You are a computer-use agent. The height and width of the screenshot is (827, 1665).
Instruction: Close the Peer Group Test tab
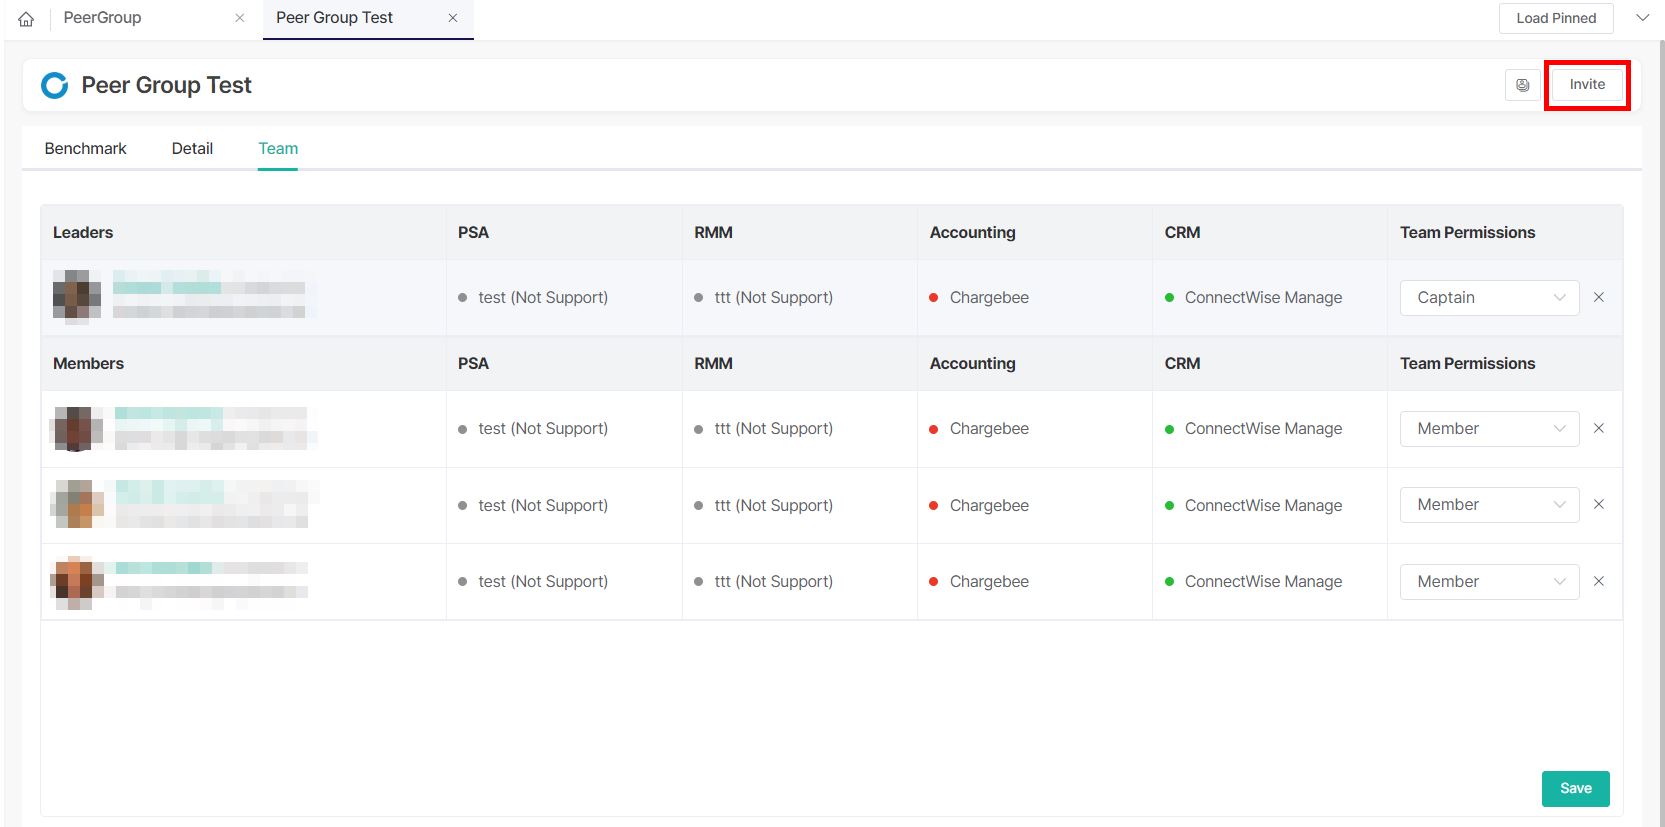tap(453, 18)
